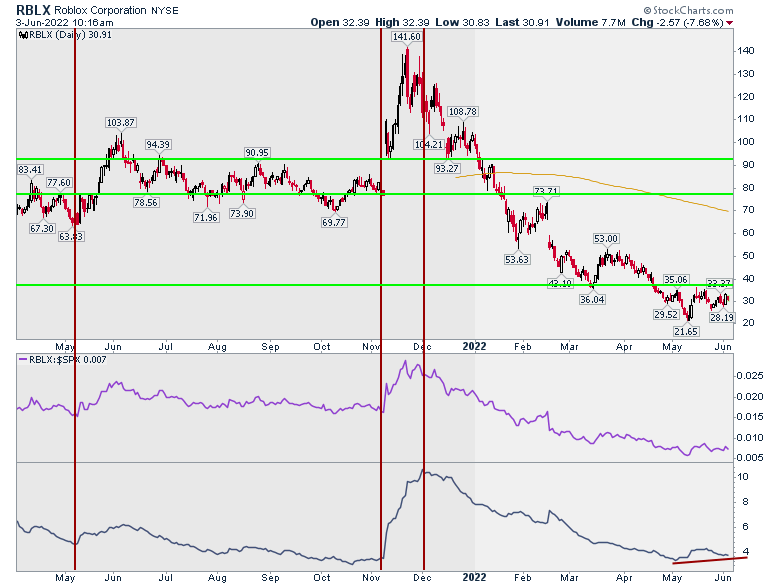Click the 103.87 price label
780x586 pixels.
click(x=121, y=122)
